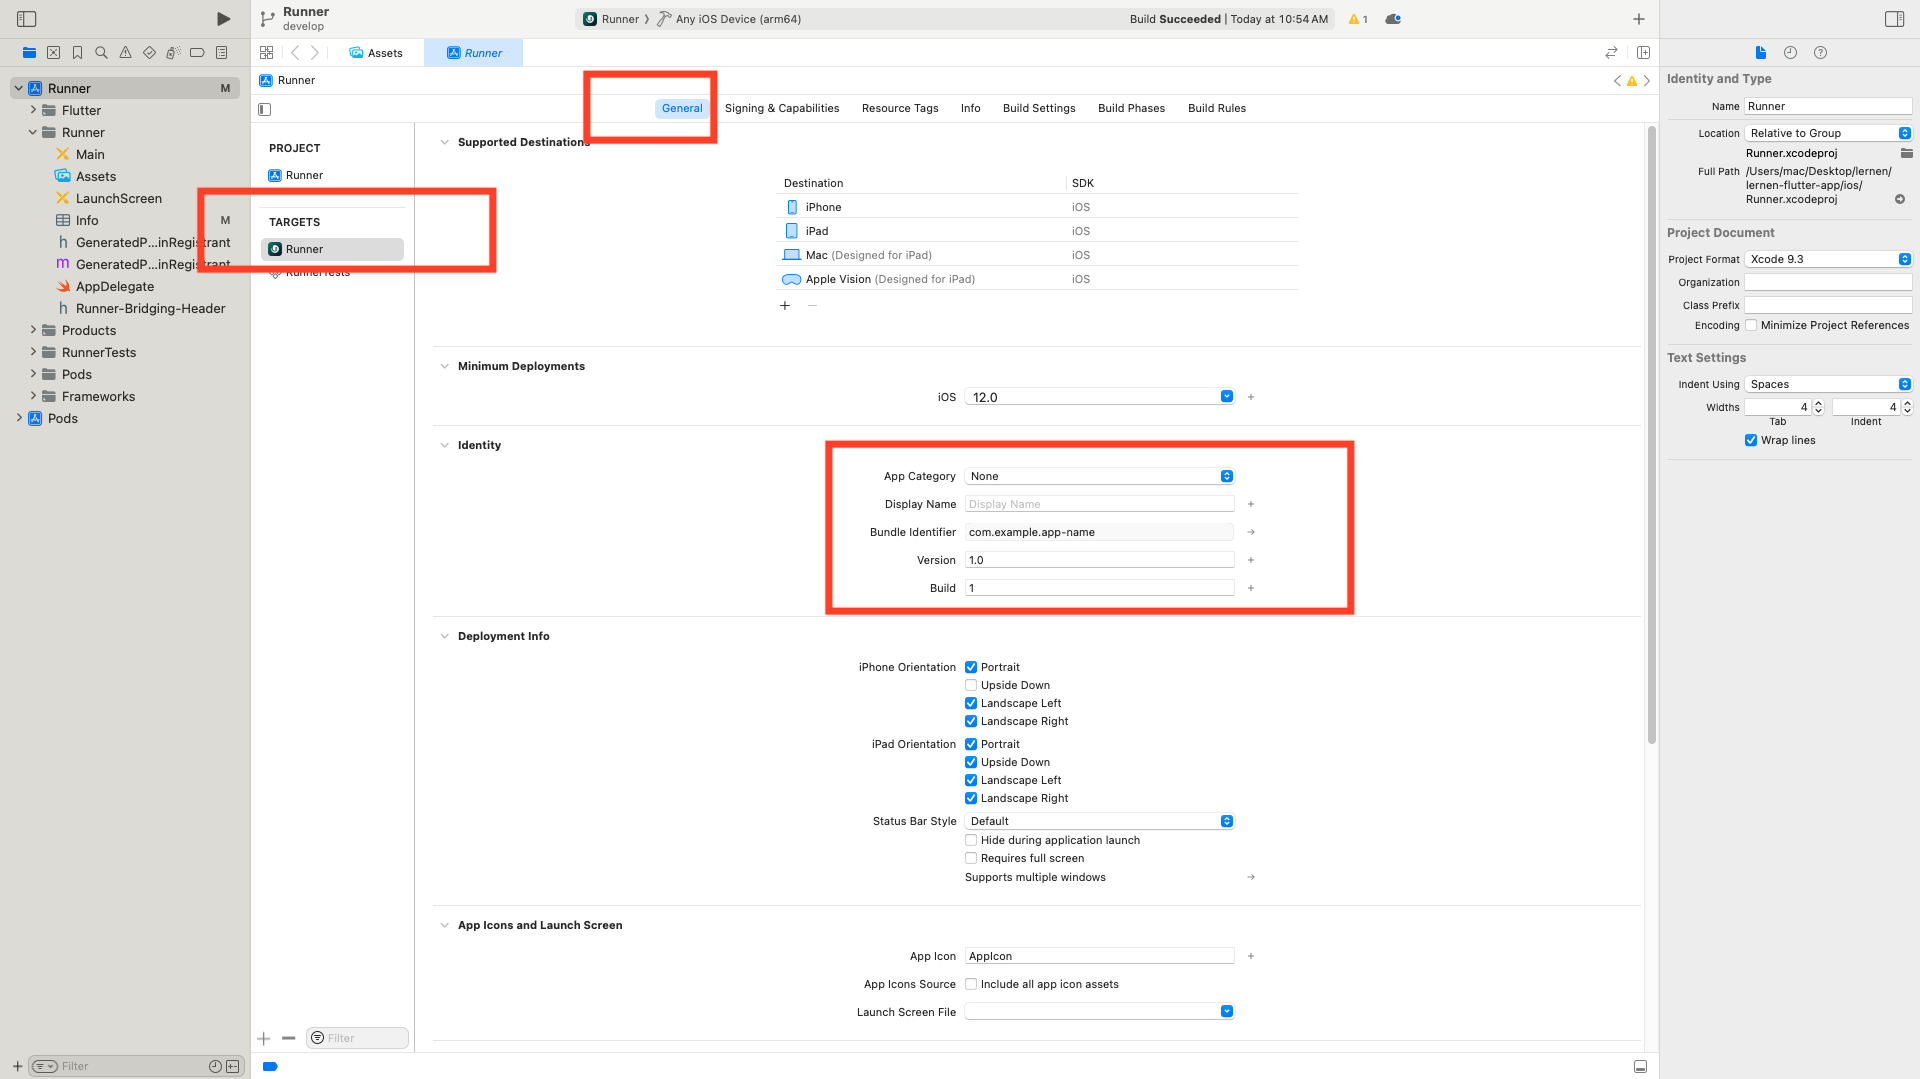The width and height of the screenshot is (1920, 1079).
Task: Uncheck iPad Upside Down orientation
Action: coord(970,762)
